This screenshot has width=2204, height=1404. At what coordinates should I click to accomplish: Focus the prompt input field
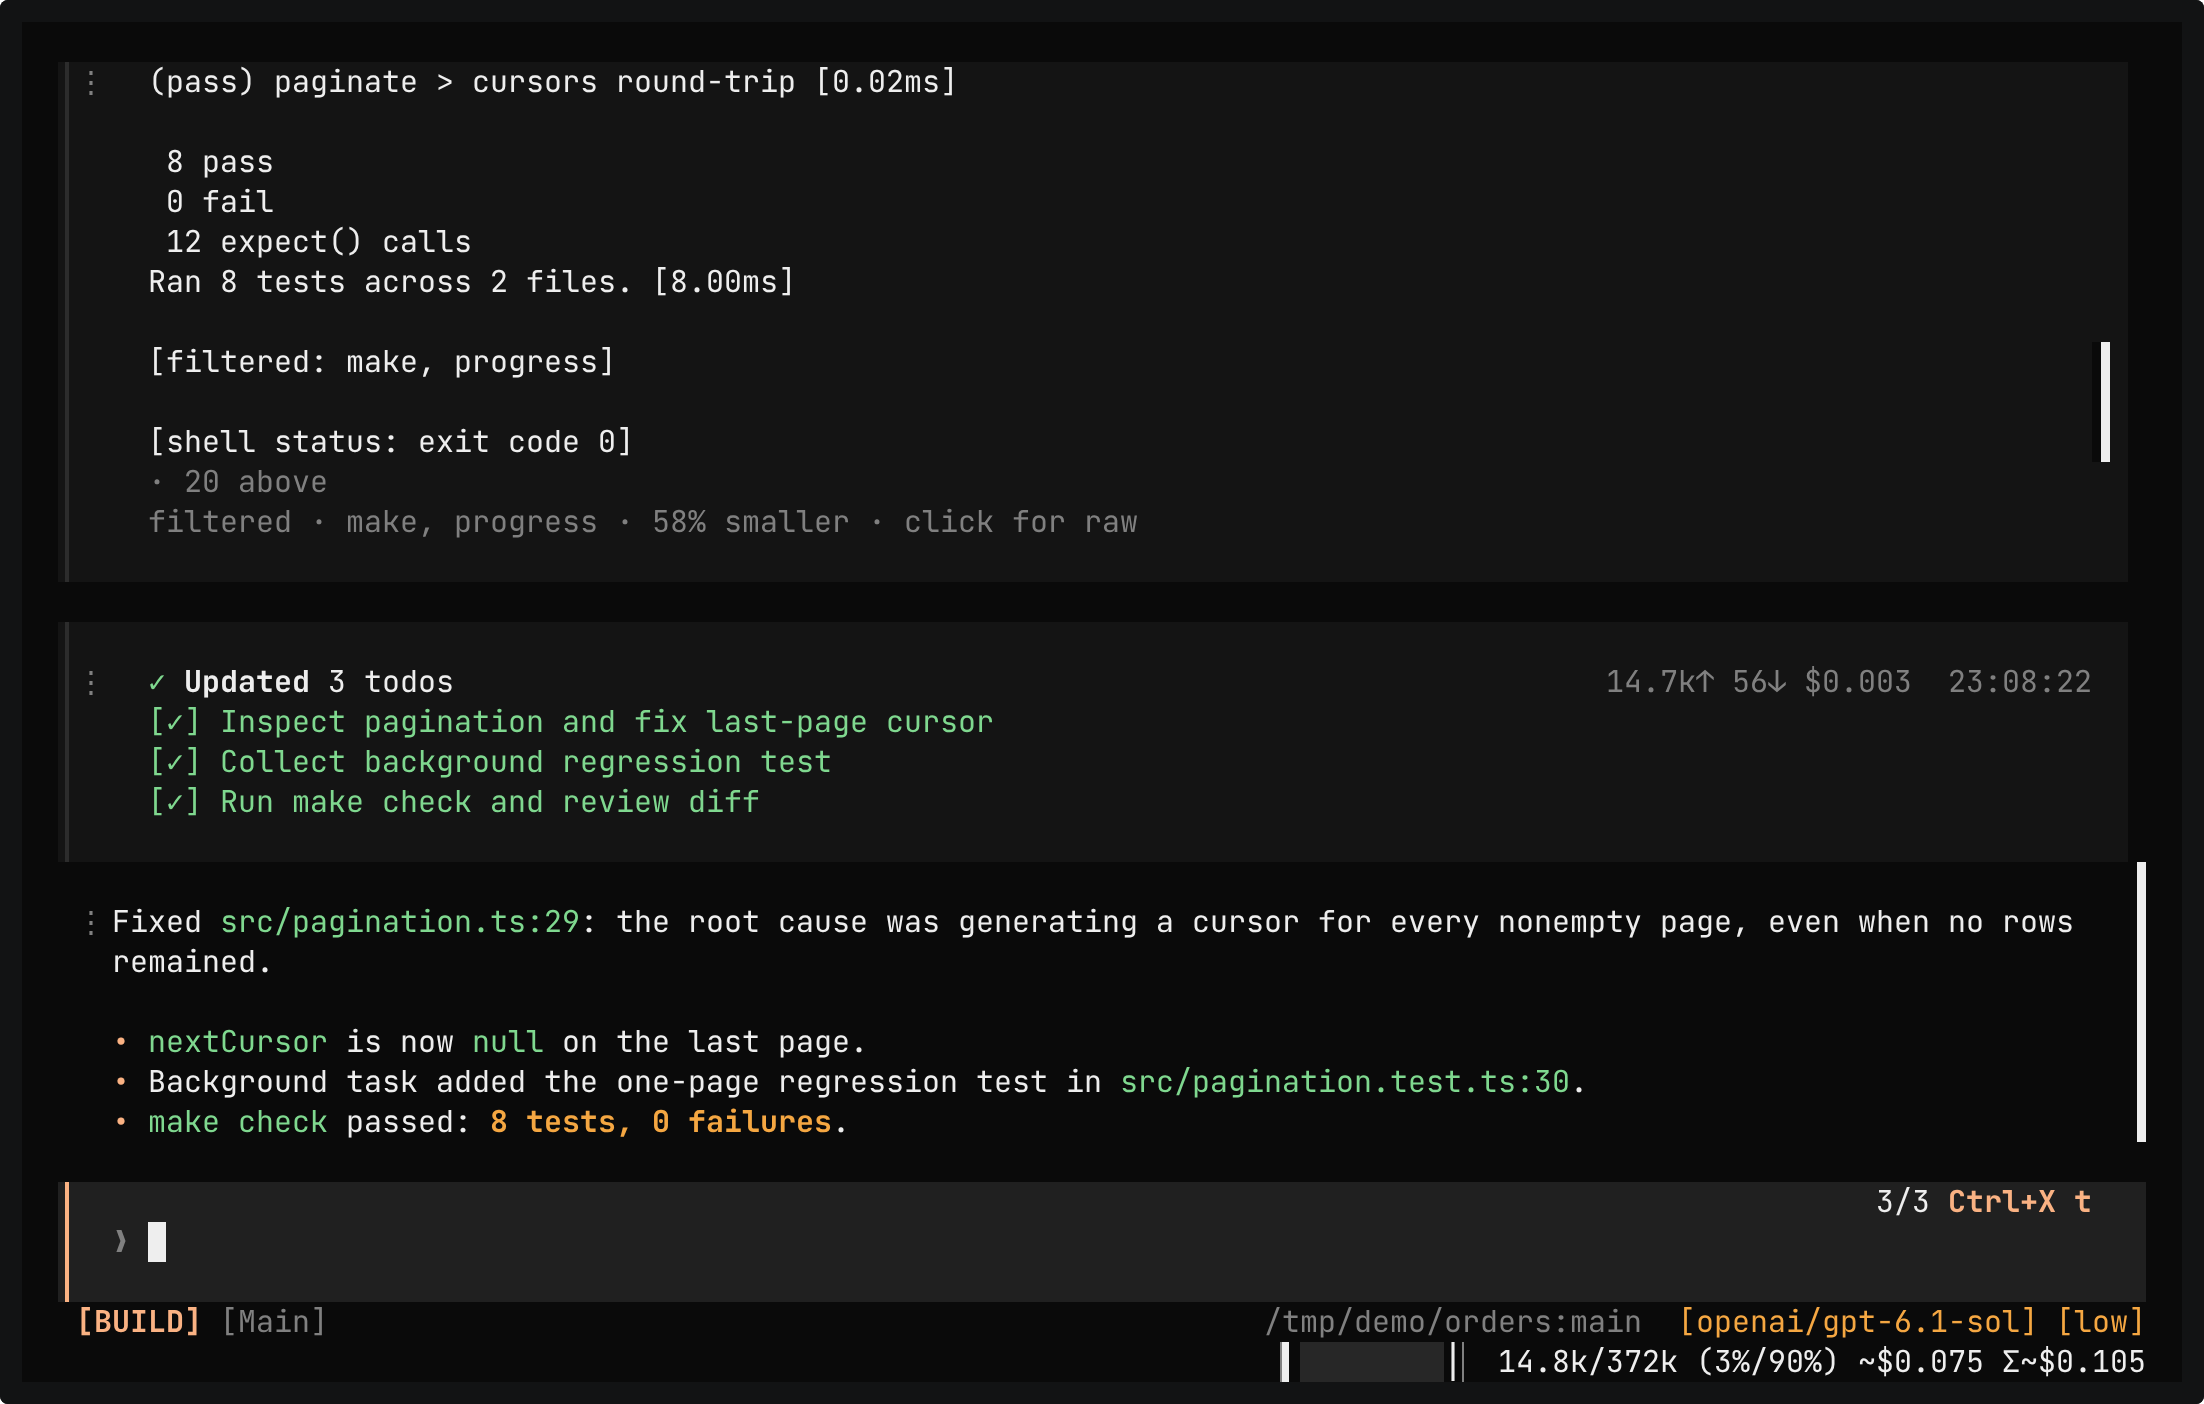[1105, 1242]
